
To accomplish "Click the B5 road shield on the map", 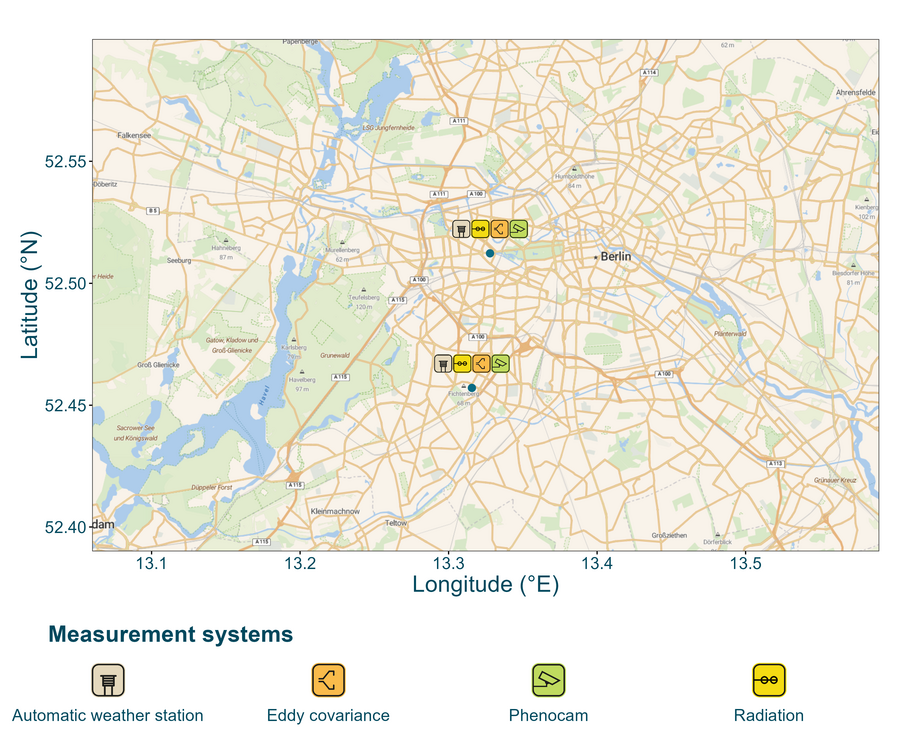I will 152,211.
